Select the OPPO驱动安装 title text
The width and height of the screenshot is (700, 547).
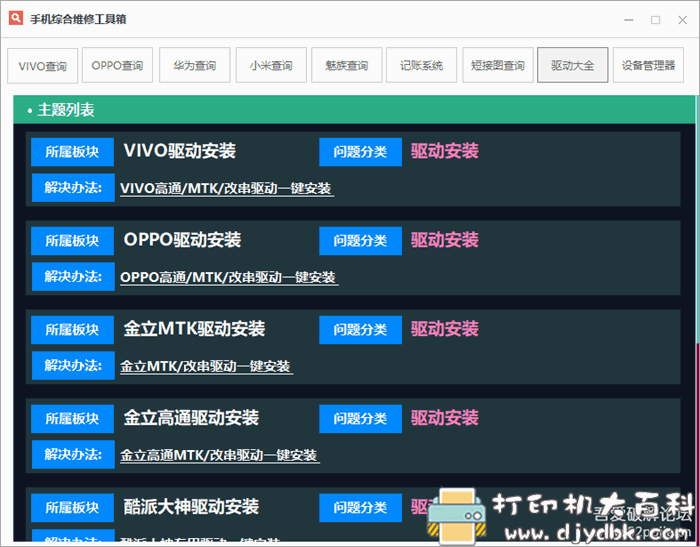[182, 239]
